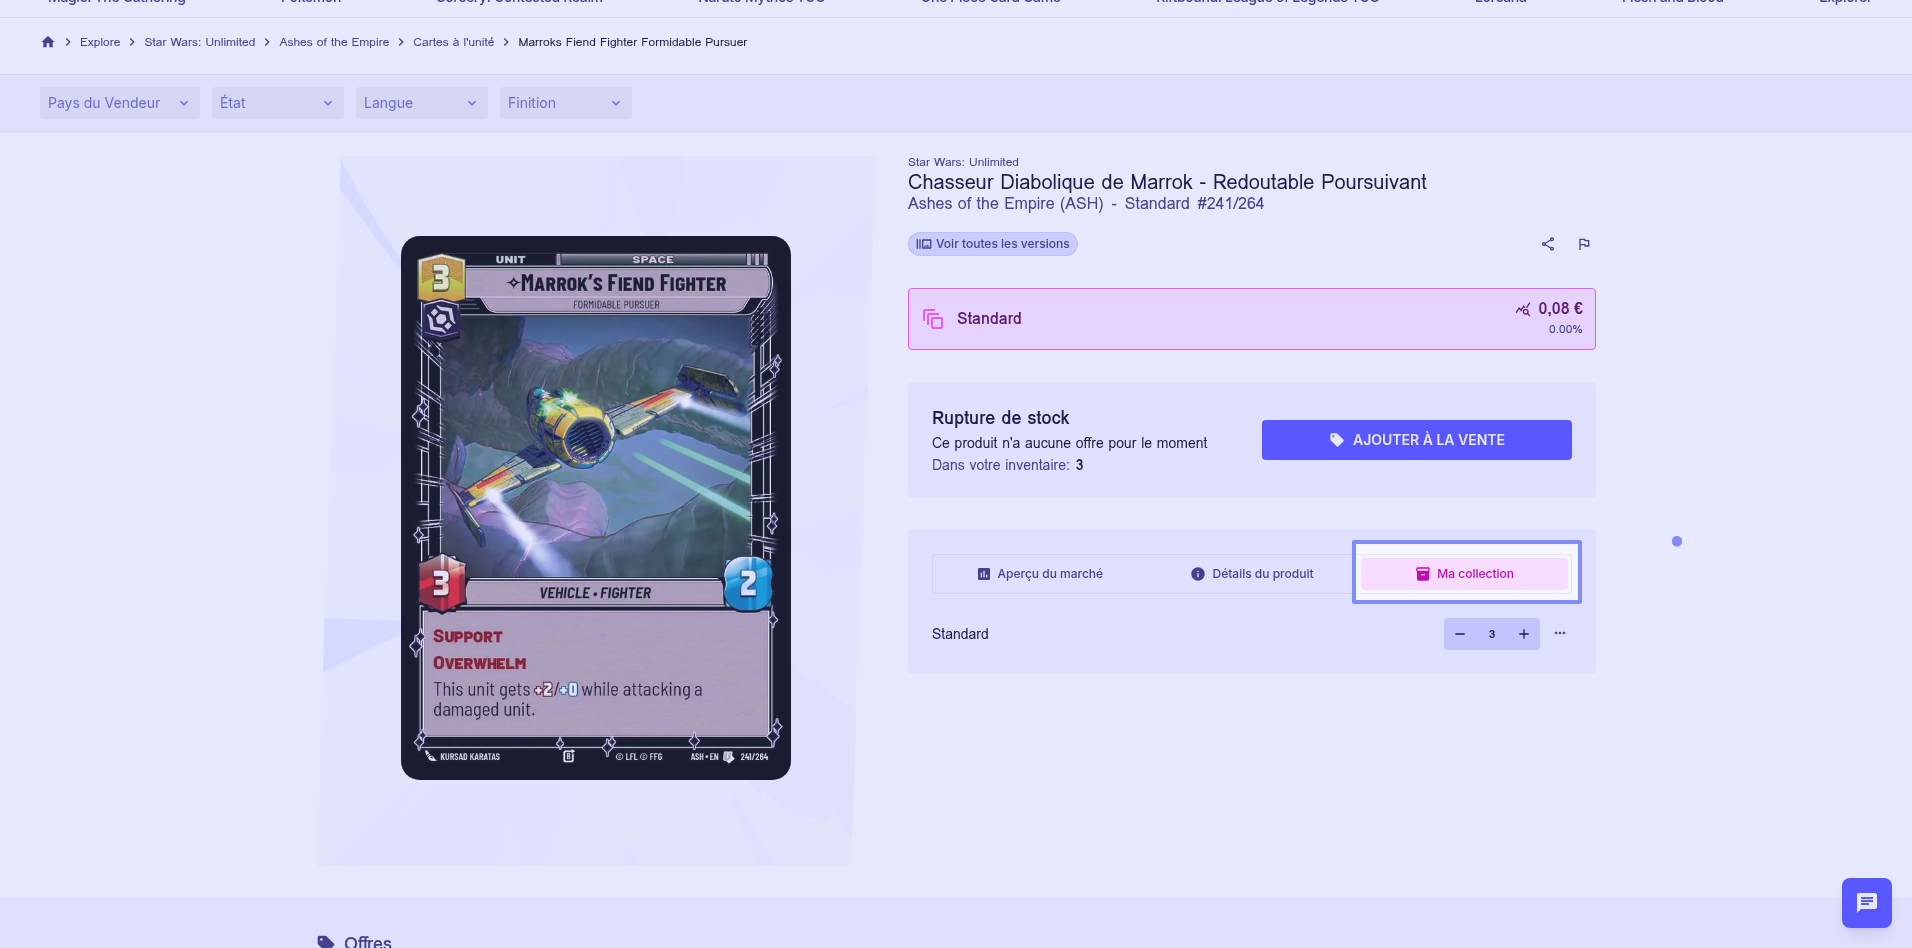This screenshot has width=1912, height=948.
Task: Click the AJOUTER À LA VENTE button
Action: [x=1417, y=440]
